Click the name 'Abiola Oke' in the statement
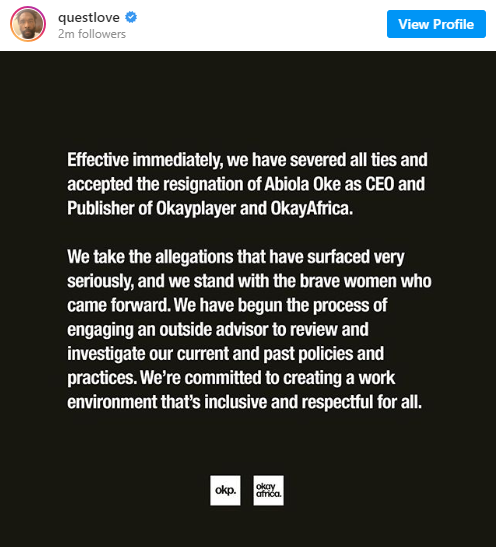The image size is (496, 547). pyautogui.click(x=302, y=184)
